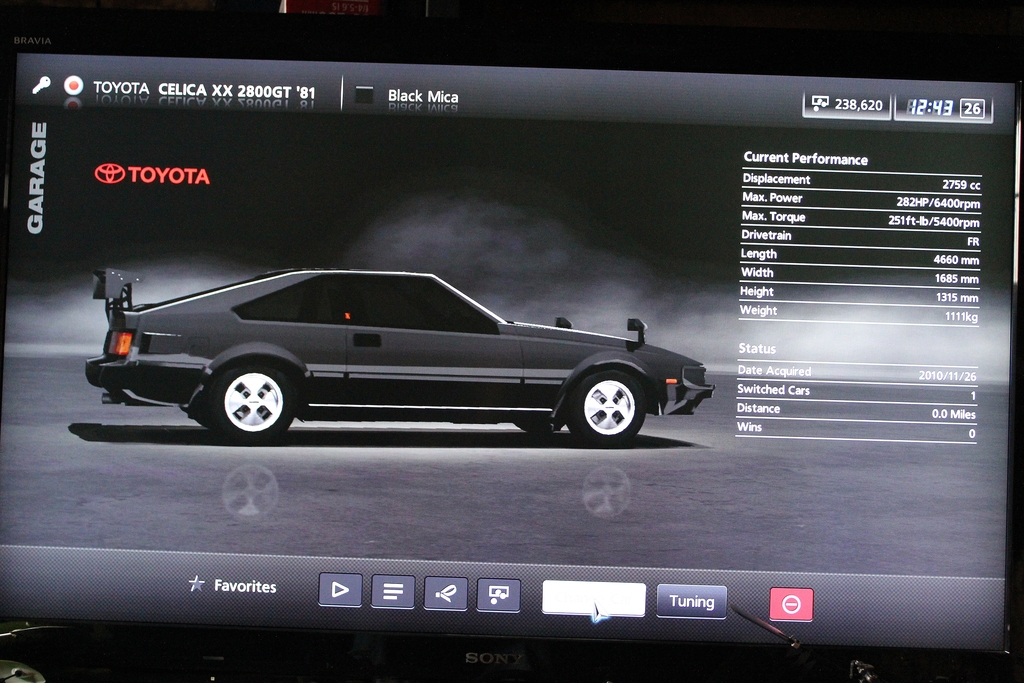Screen dimensions: 1024x683
Task: Click the Length 4660 mm row
Action: coord(859,257)
